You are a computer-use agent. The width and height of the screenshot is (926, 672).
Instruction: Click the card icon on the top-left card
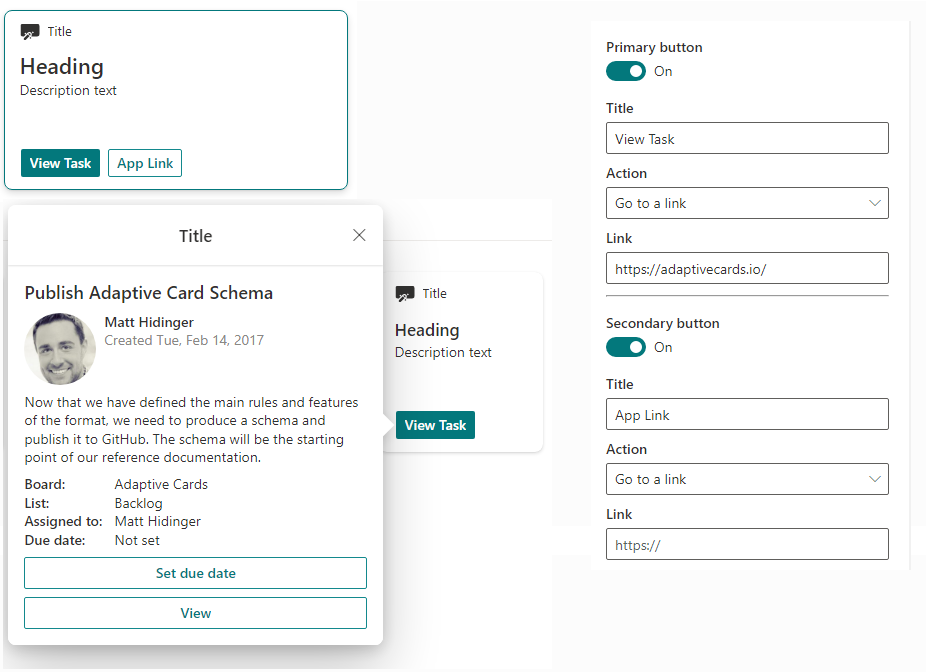click(x=30, y=32)
